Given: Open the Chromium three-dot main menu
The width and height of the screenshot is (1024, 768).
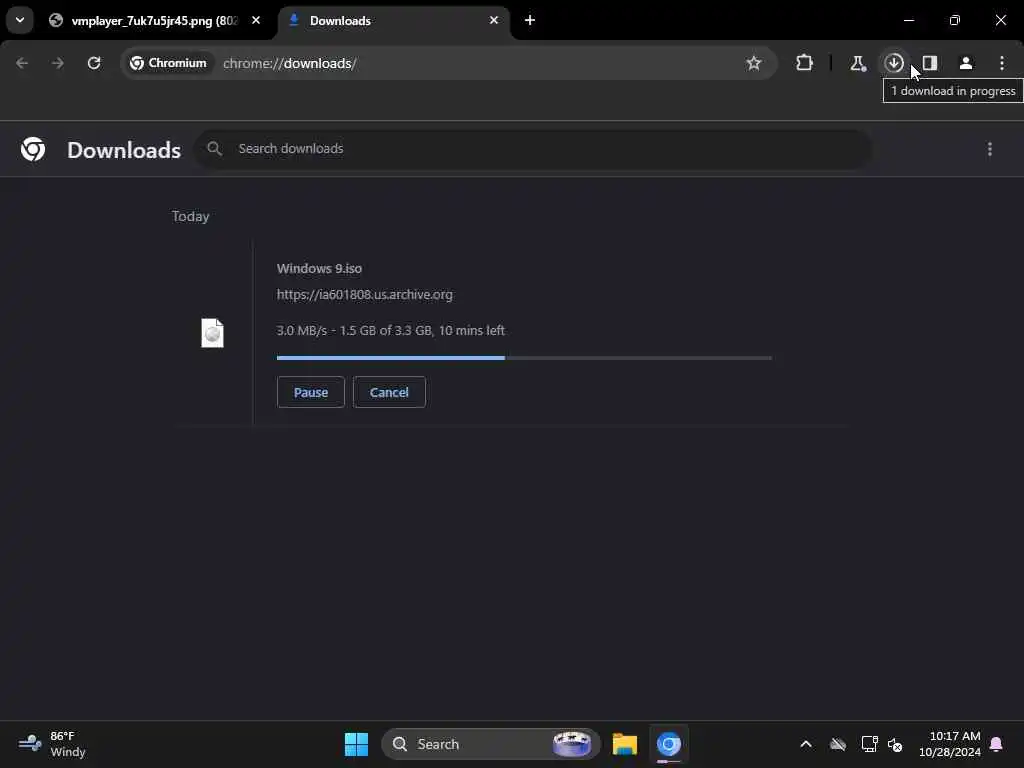Looking at the screenshot, I should [x=1002, y=63].
